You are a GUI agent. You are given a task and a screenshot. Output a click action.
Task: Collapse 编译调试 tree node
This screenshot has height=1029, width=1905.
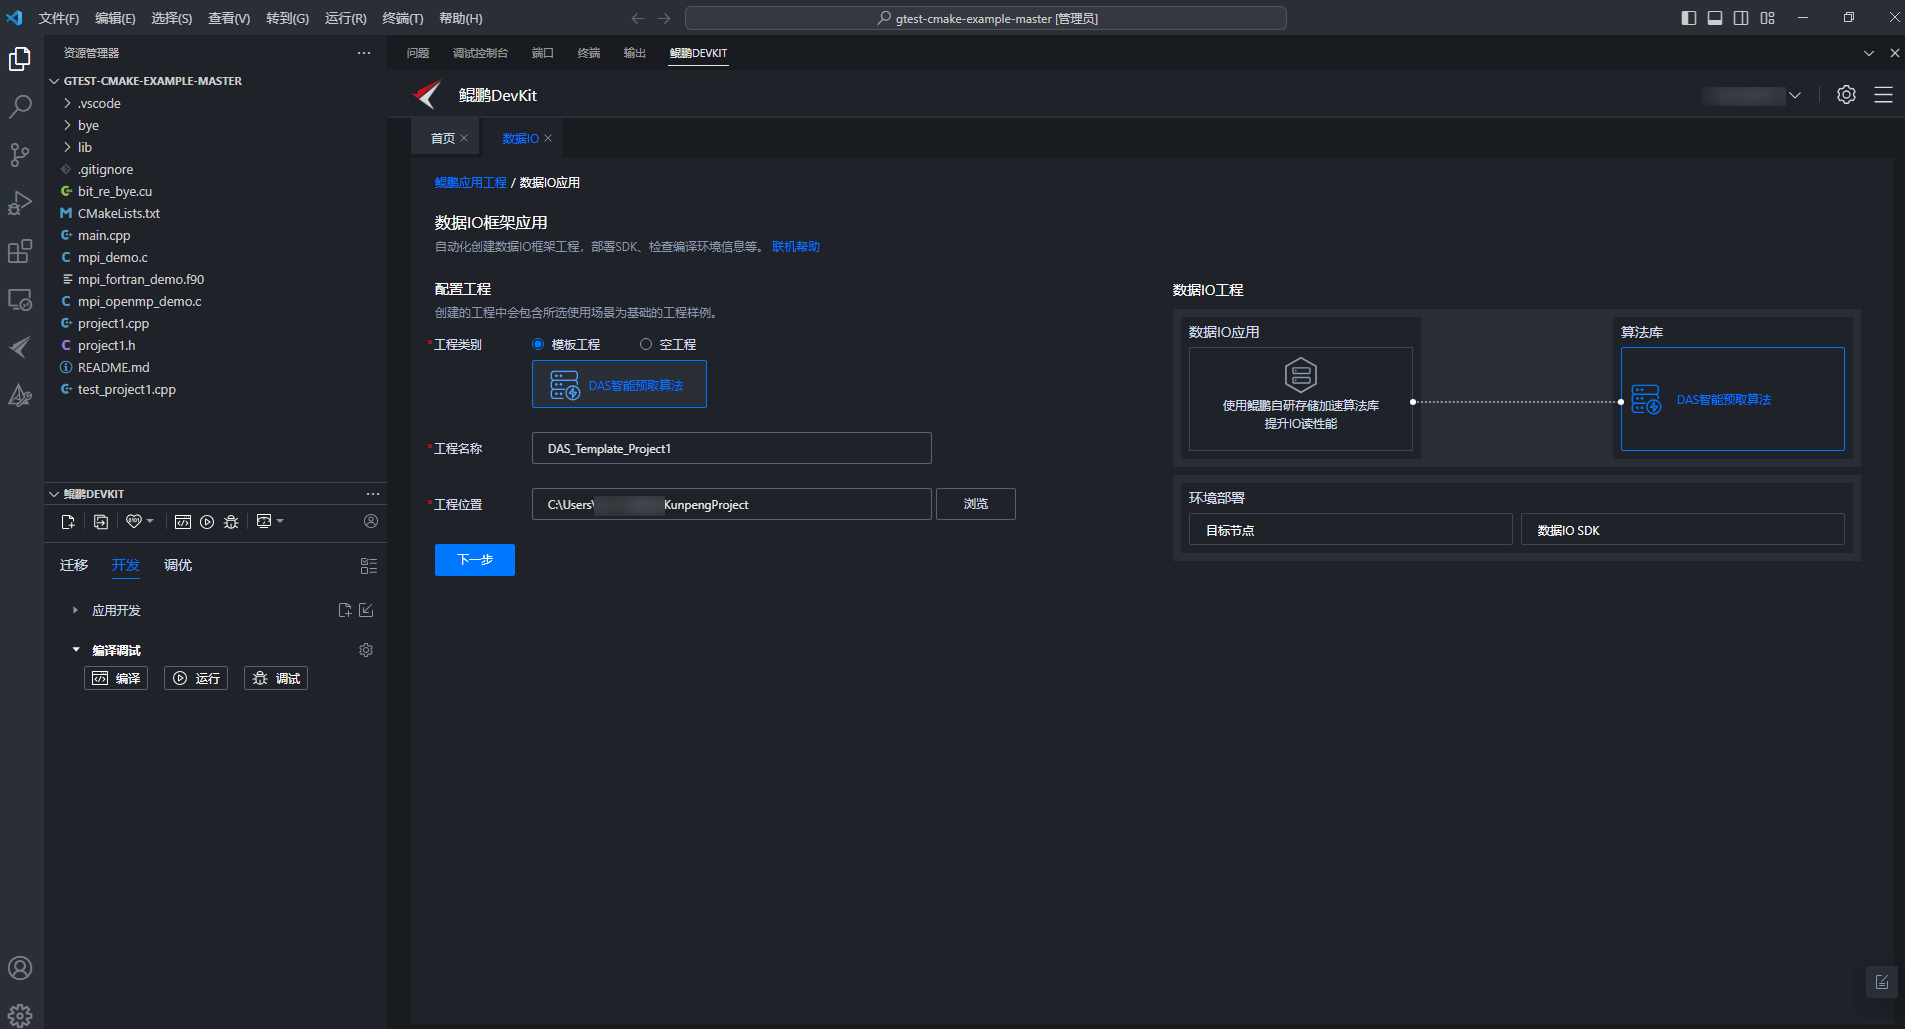76,650
